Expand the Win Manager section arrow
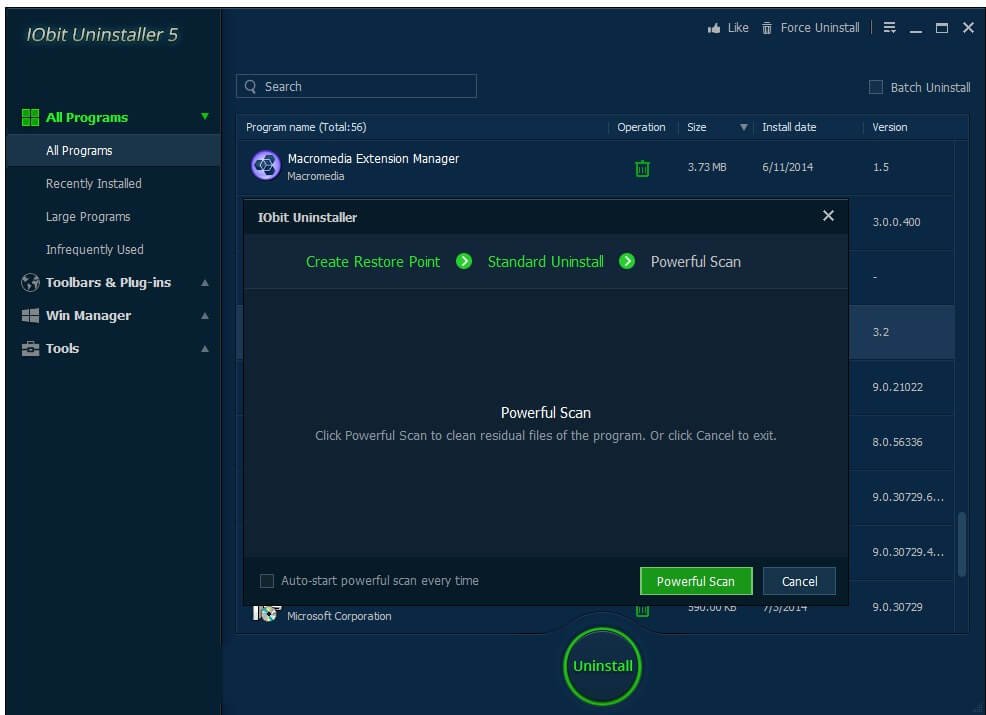This screenshot has height=715, width=986. point(204,316)
